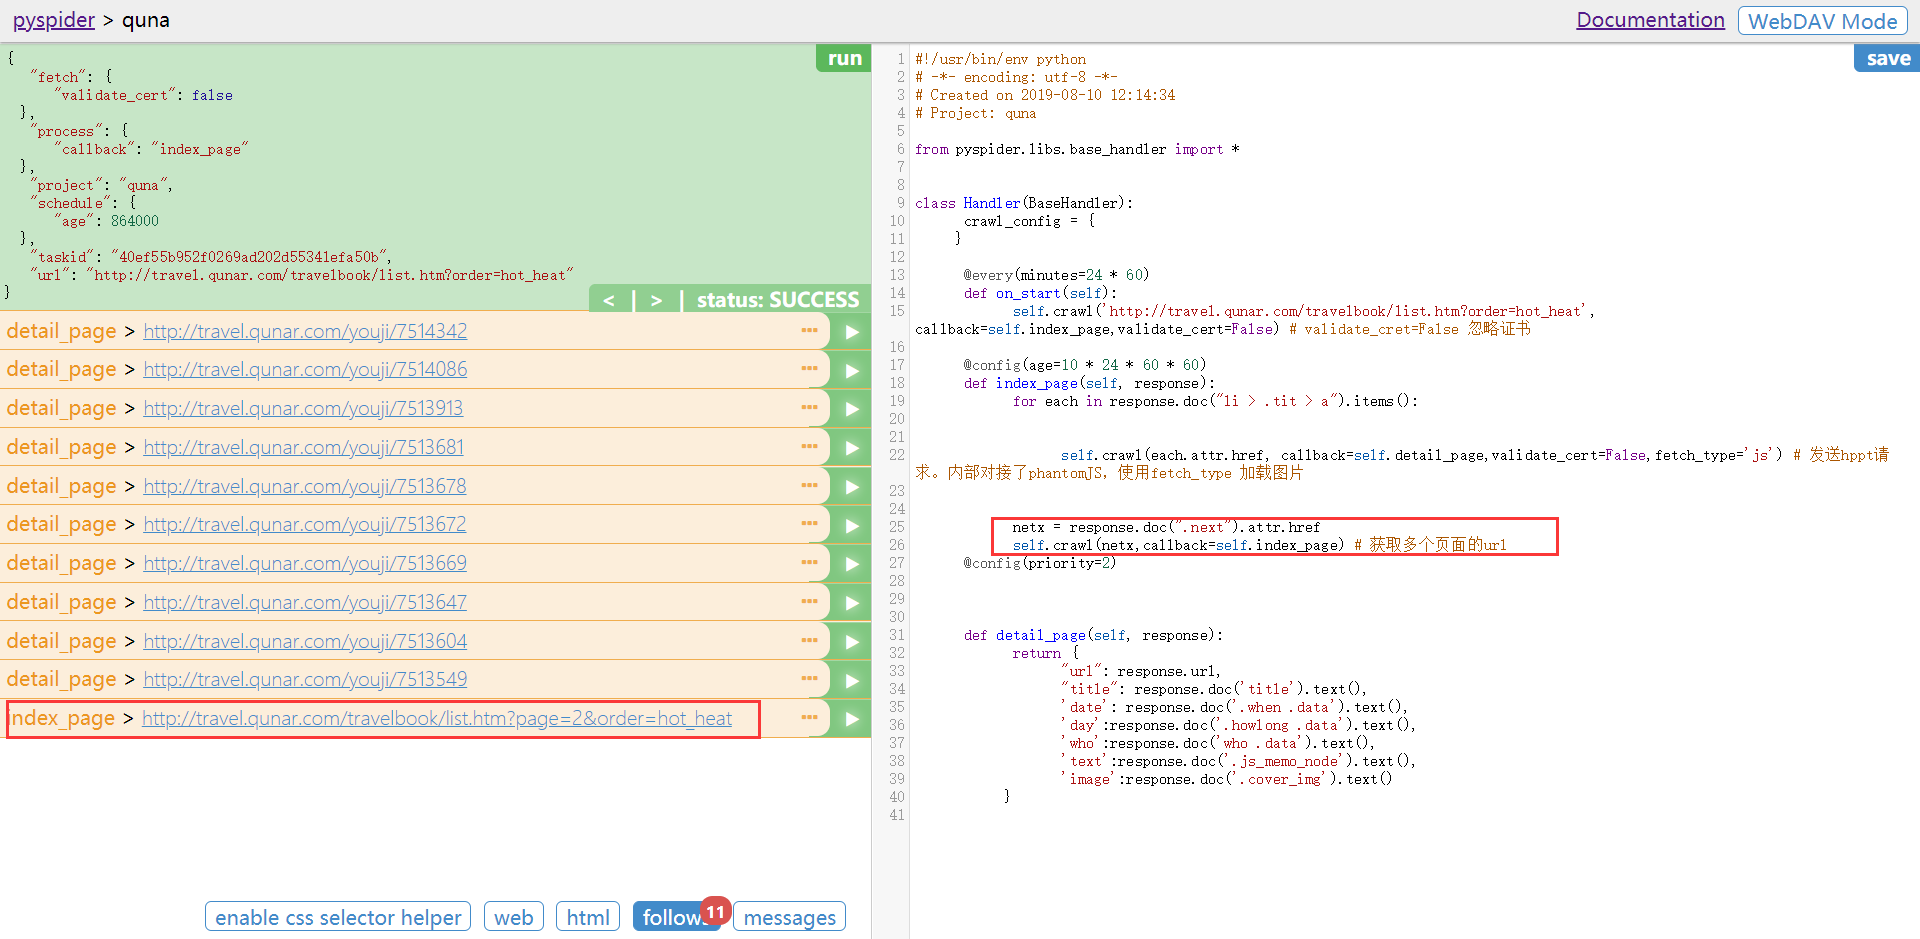Go to next task with right arrow
Viewport: 1920px width, 939px height.
point(656,300)
